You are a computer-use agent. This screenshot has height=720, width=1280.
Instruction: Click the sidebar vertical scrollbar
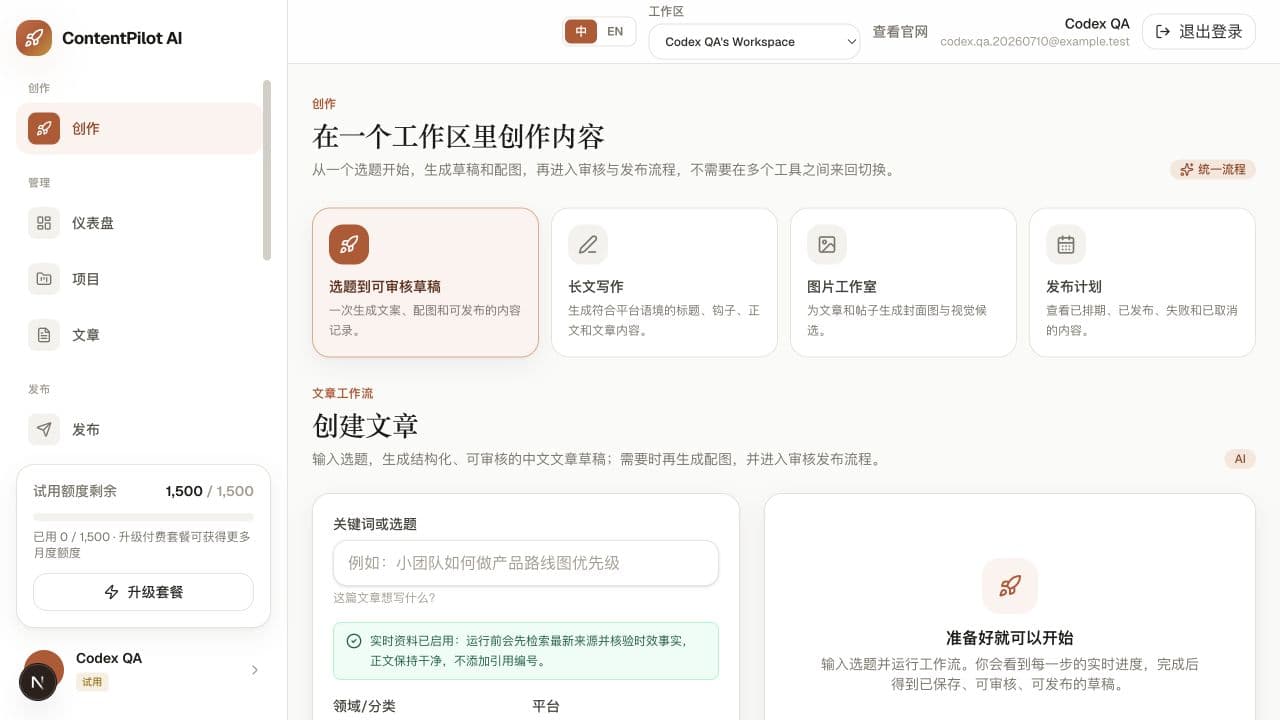(x=267, y=170)
